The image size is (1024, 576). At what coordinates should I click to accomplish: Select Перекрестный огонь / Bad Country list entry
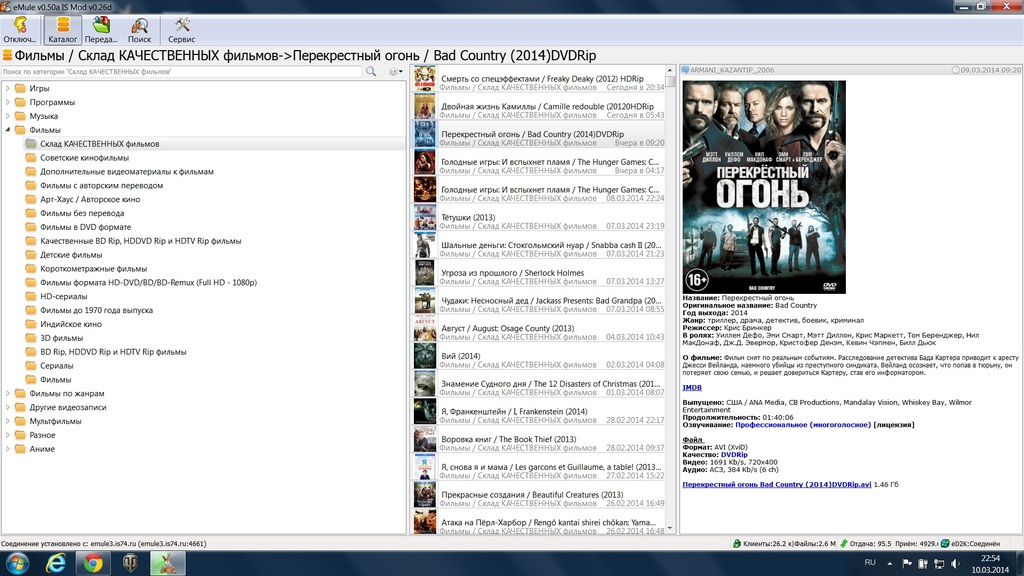point(539,135)
